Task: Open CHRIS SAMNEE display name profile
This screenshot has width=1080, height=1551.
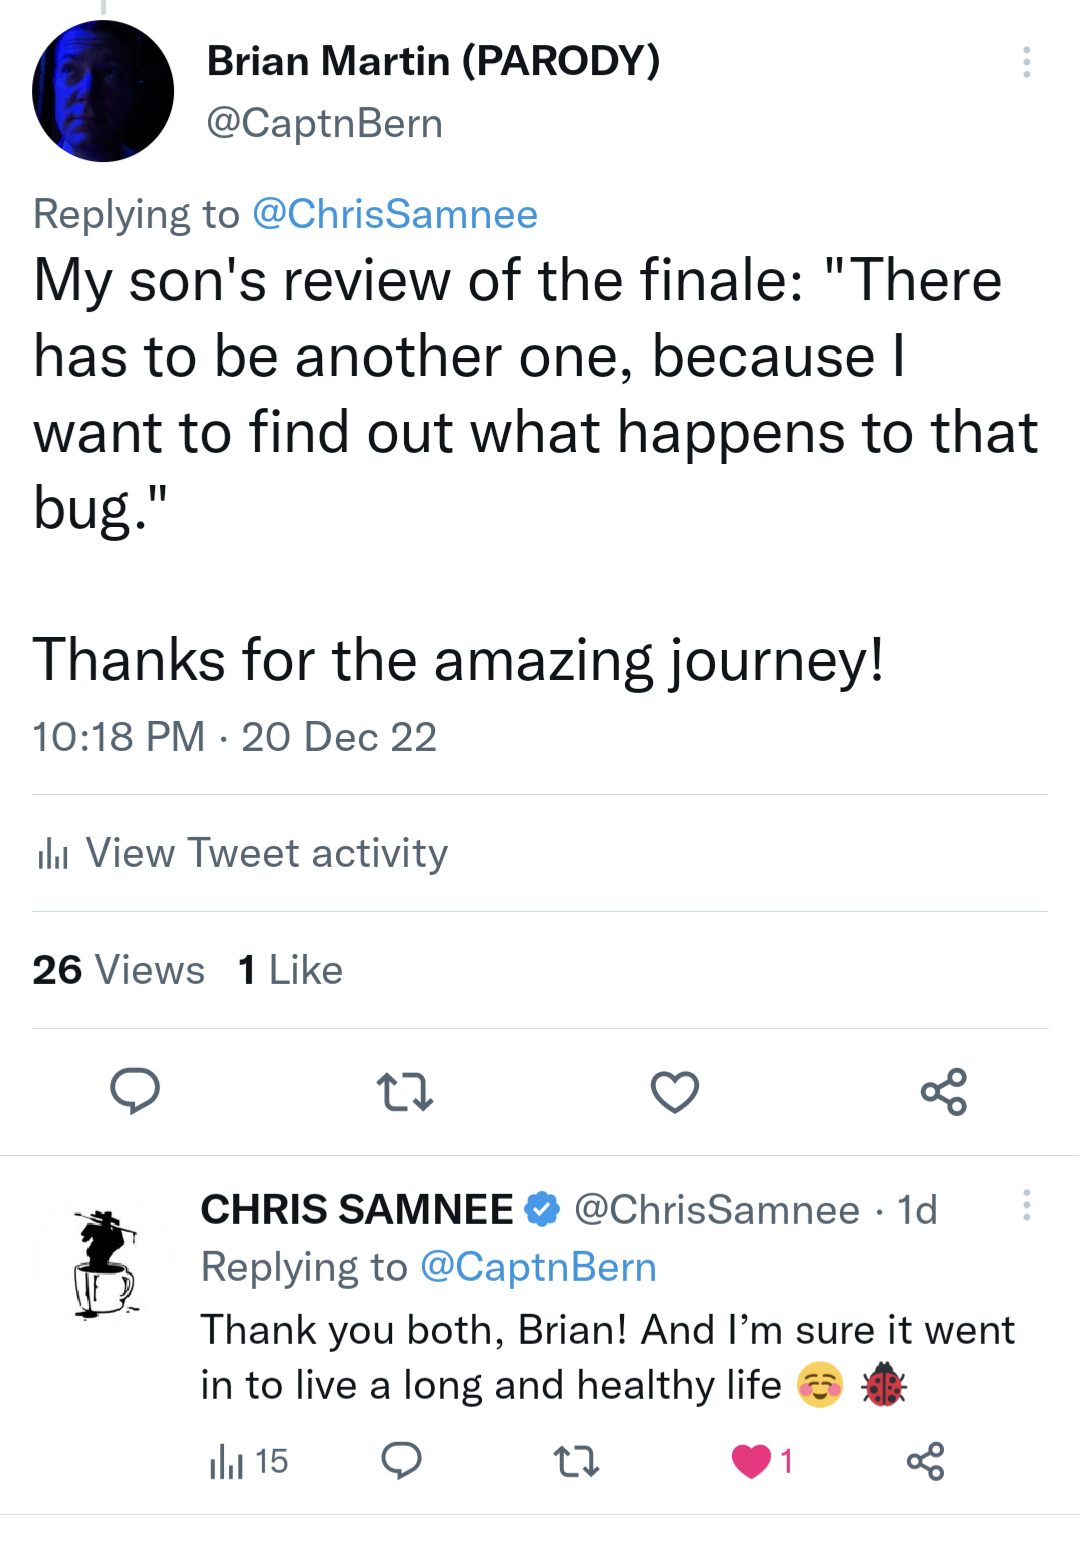Action: click(x=357, y=1210)
